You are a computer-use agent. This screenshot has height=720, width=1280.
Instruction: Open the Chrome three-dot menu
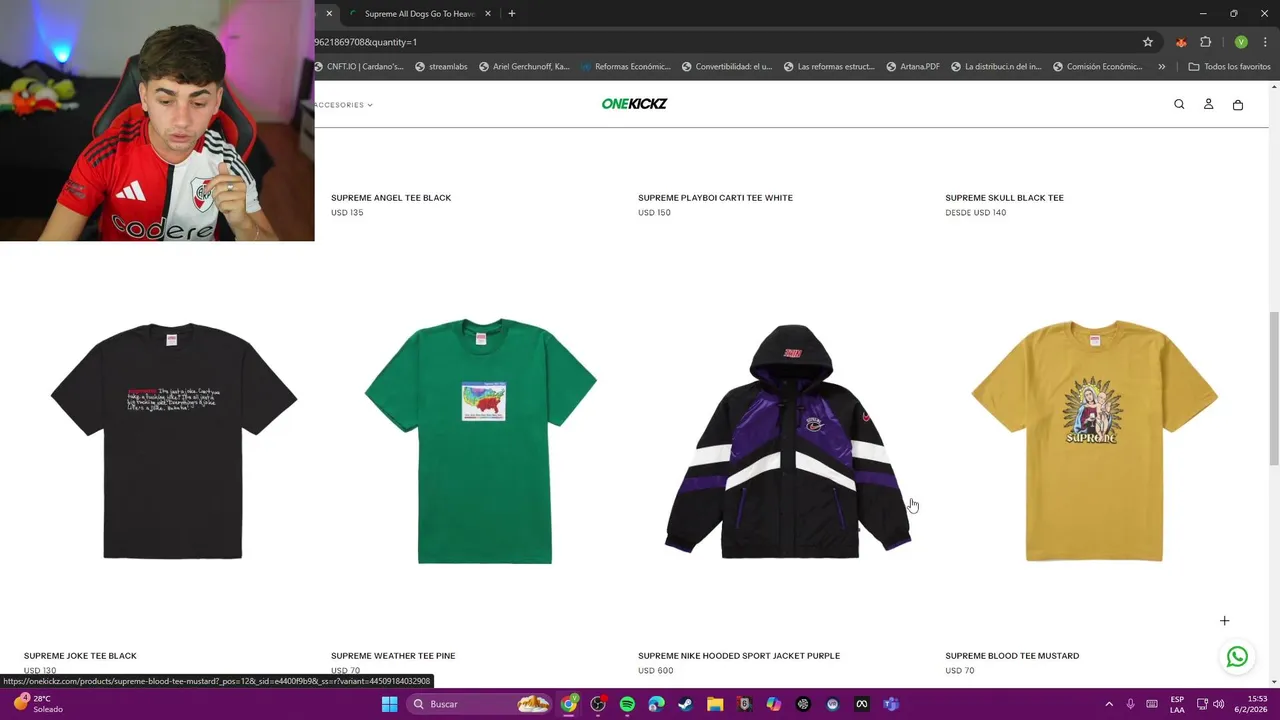1265,42
